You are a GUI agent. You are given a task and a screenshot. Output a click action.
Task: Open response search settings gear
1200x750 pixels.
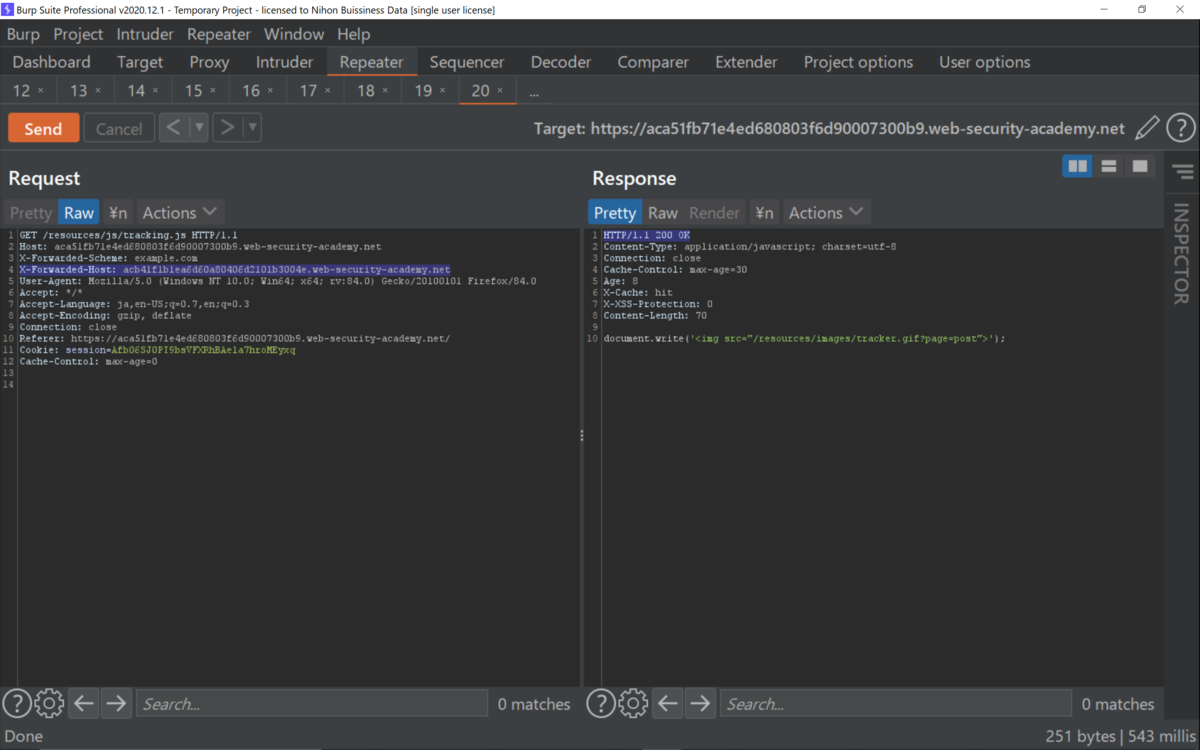633,704
